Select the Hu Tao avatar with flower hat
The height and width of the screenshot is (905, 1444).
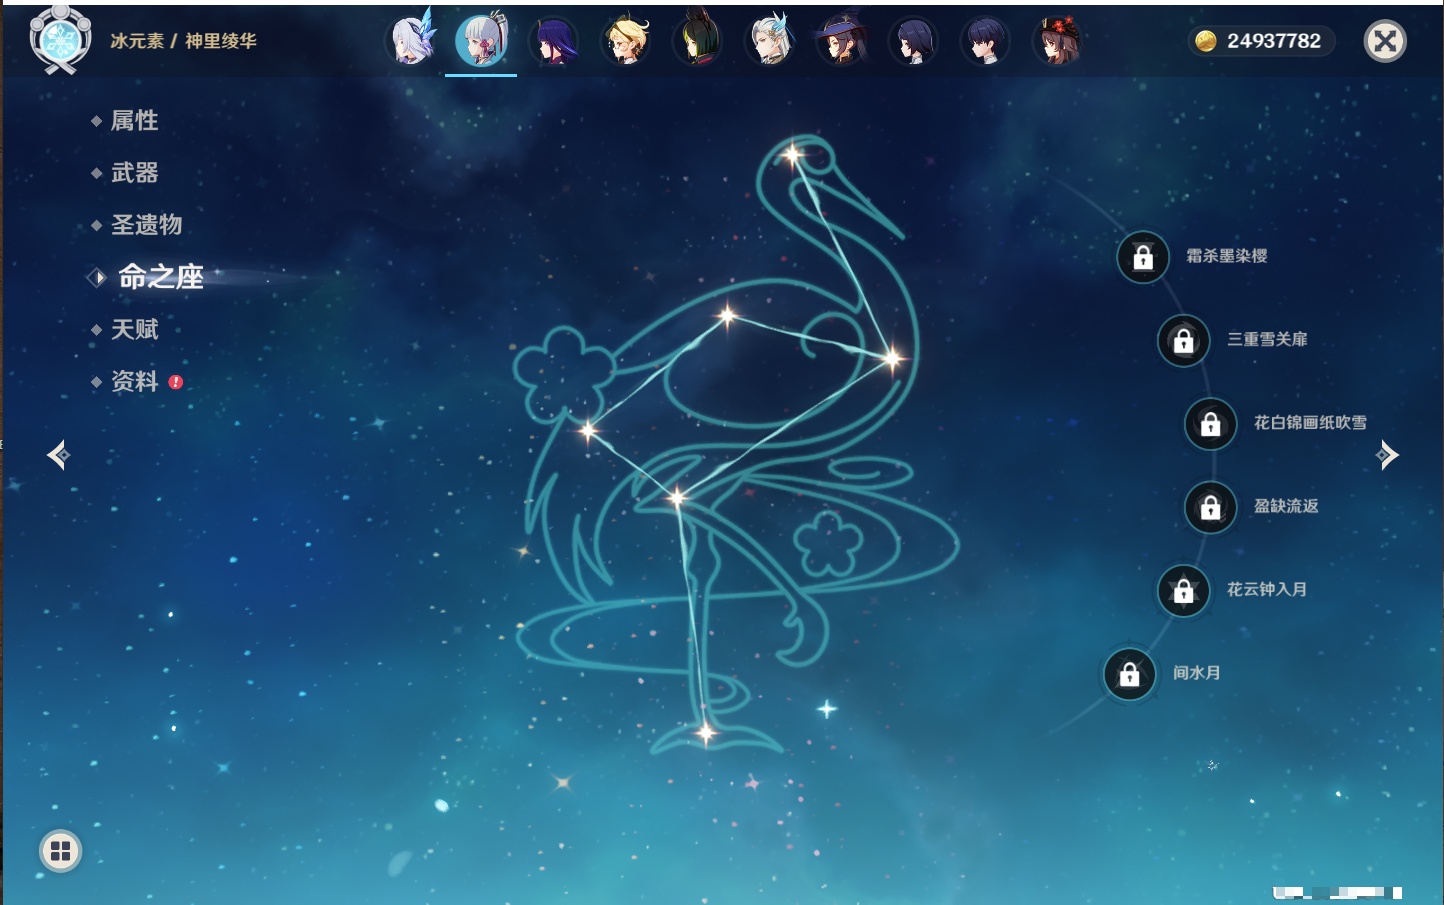coord(1057,42)
